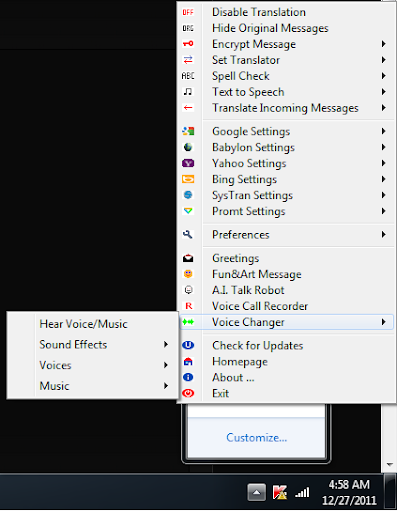397x512 pixels.
Task: Choose Voice Call Recorder entry
Action: [286, 306]
